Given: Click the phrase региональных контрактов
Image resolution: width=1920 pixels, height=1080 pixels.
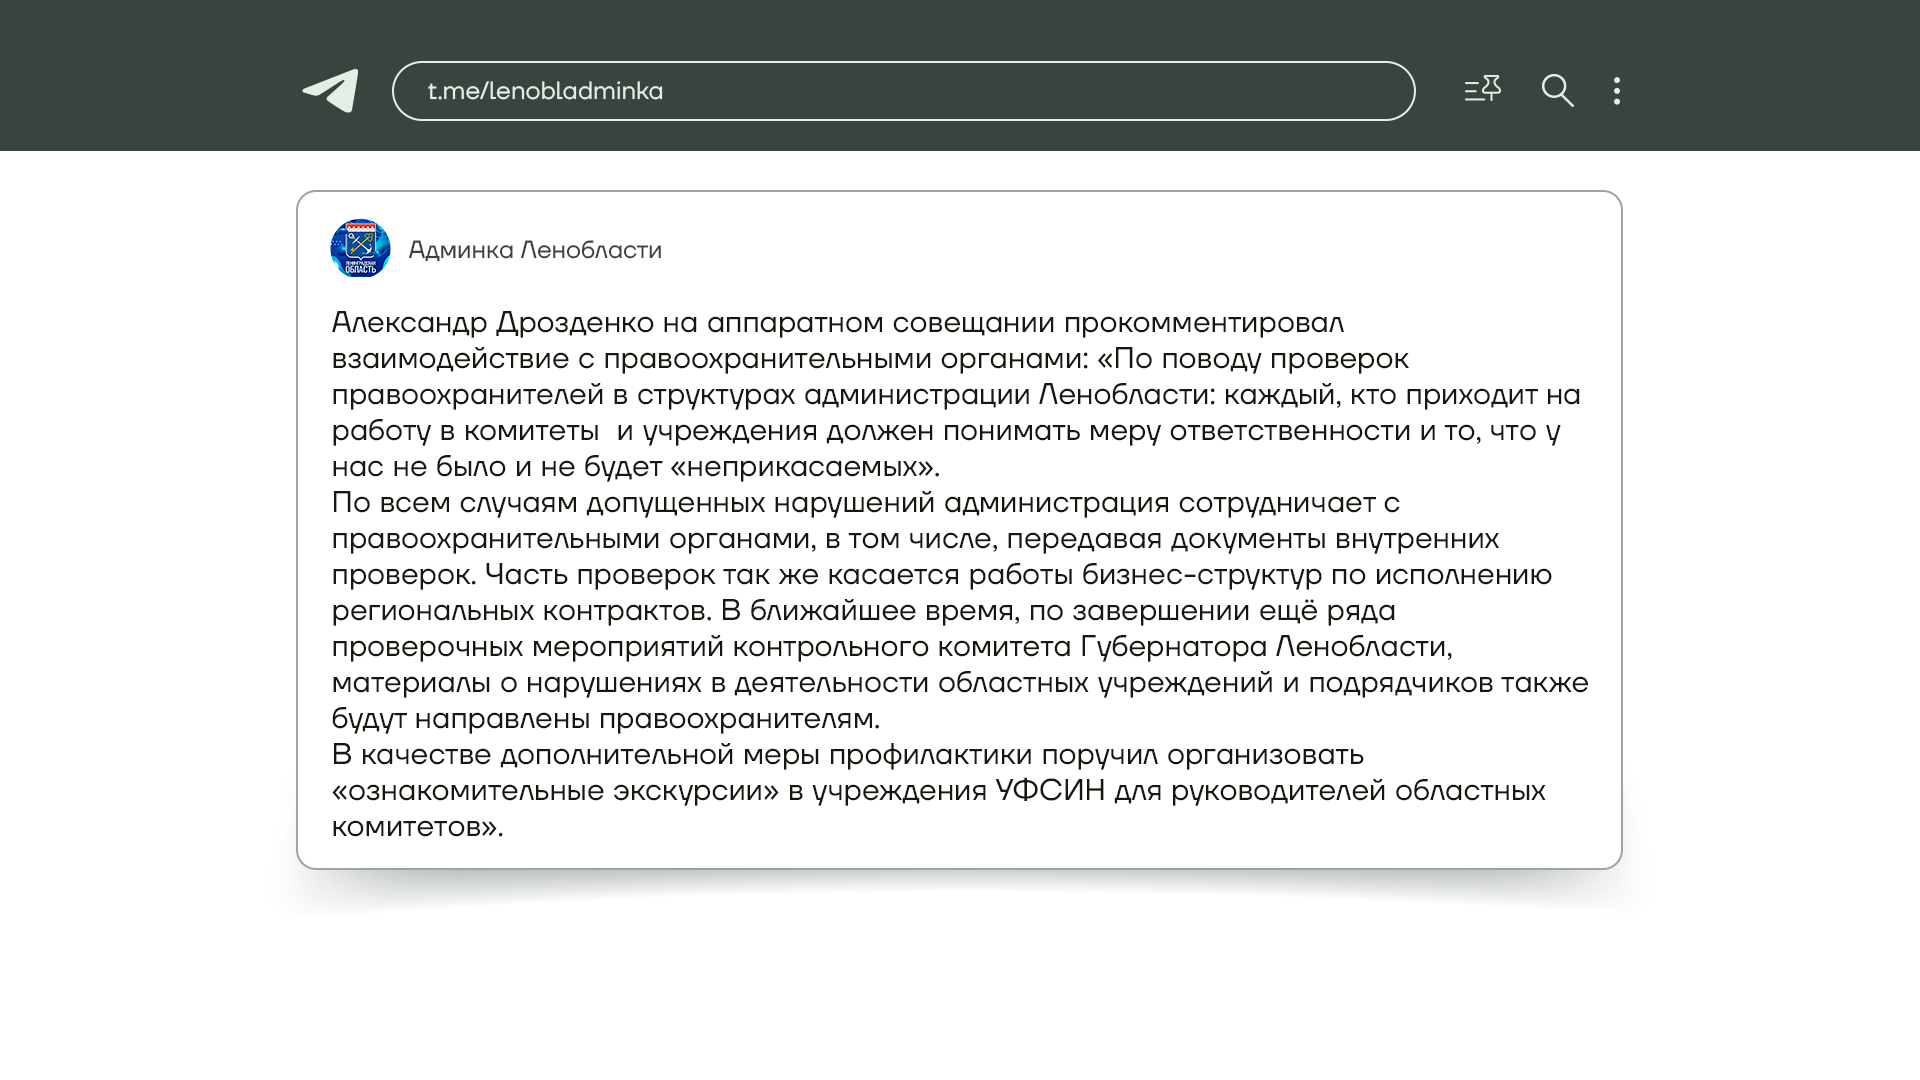Looking at the screenshot, I should (x=520, y=611).
